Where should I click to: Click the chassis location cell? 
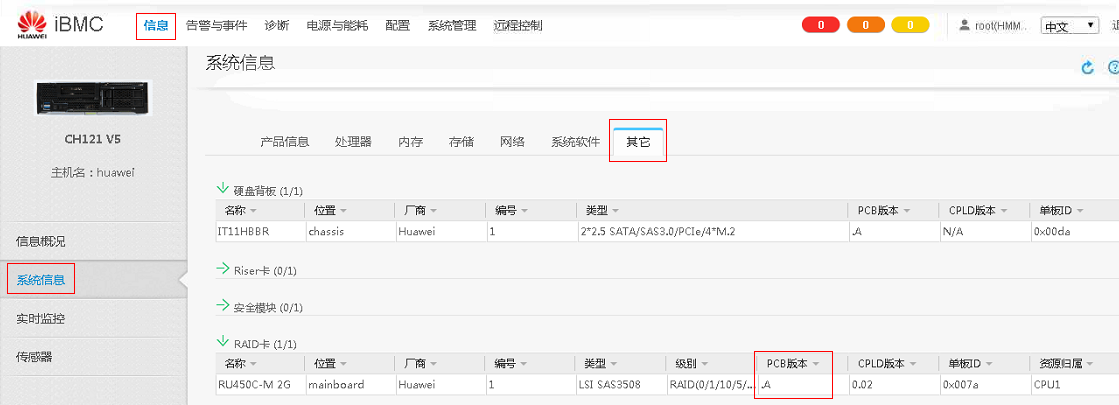point(349,231)
